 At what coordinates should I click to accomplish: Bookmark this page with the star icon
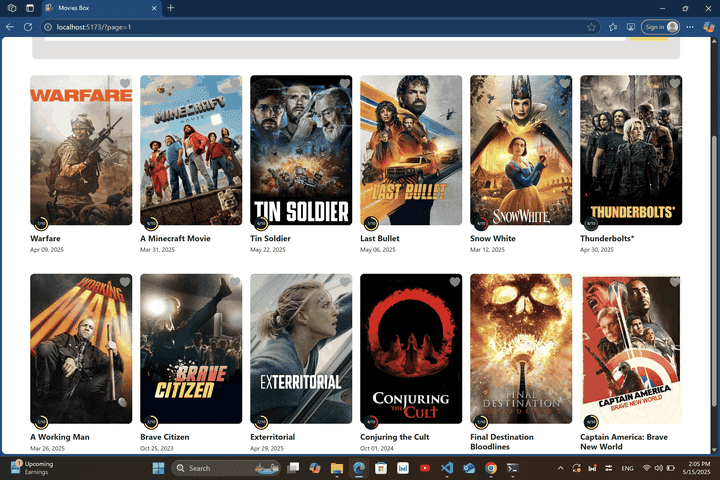(591, 27)
